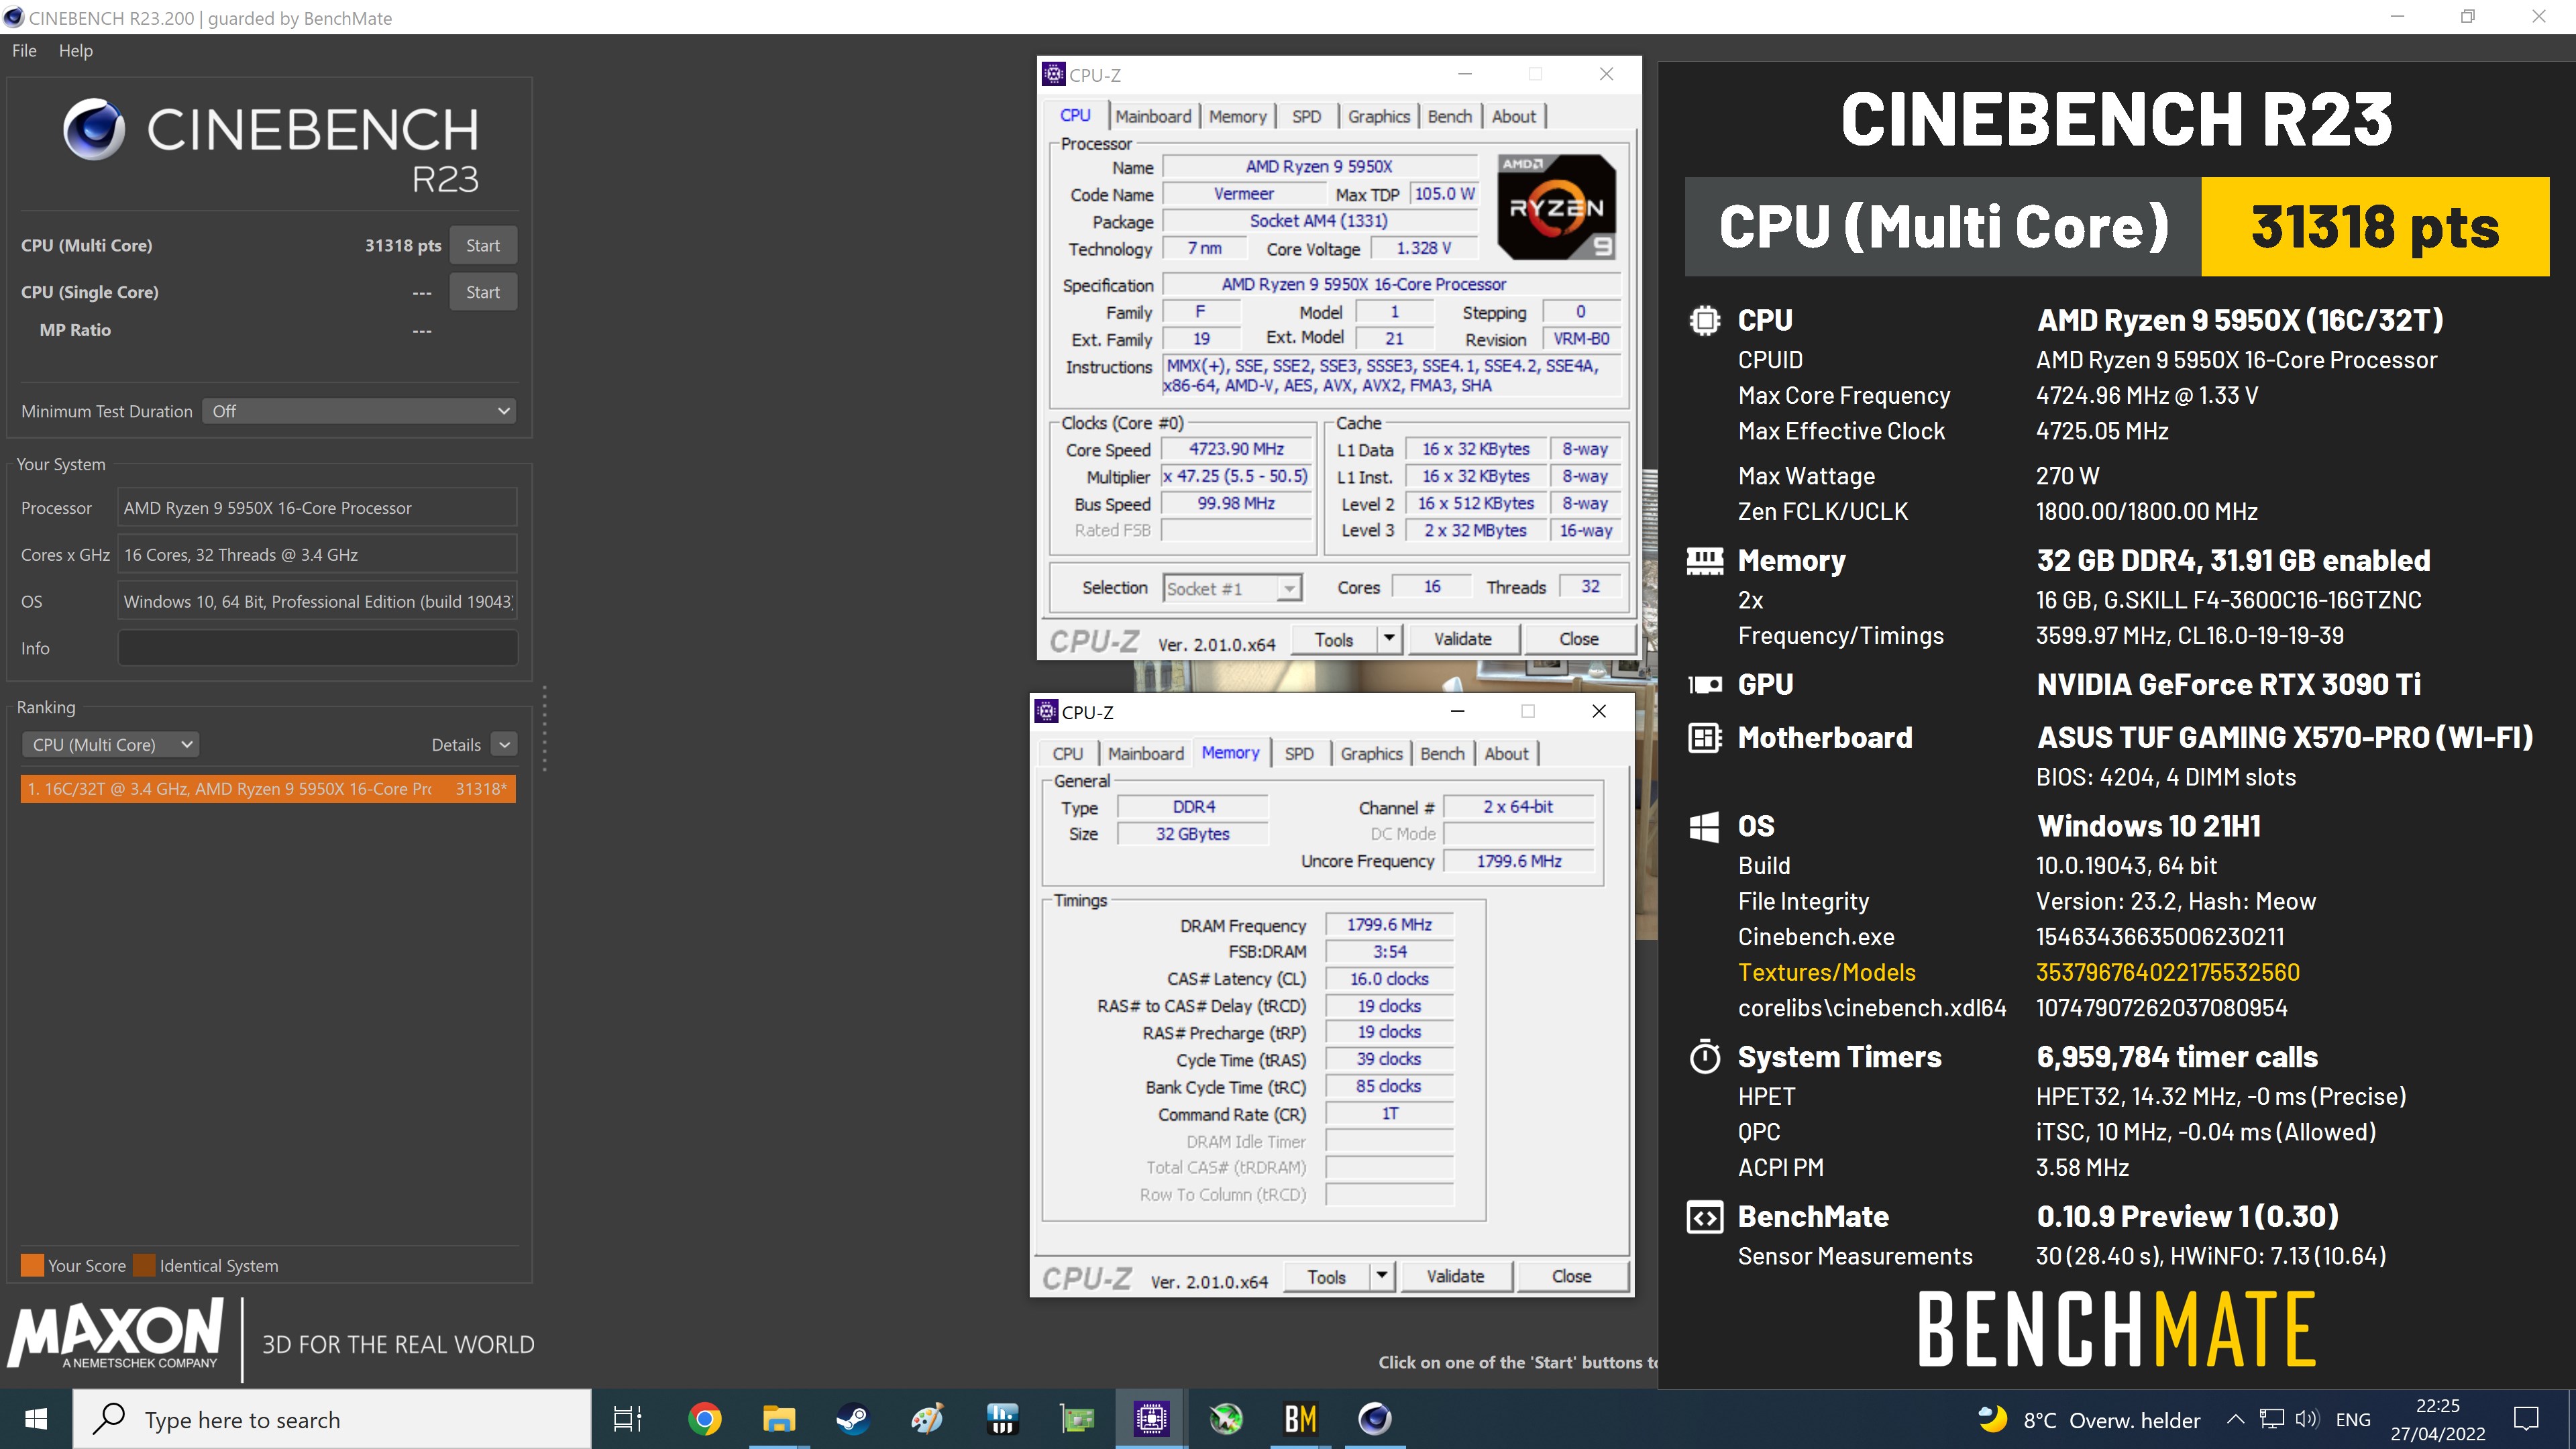Click the Processor name field in Your System

tap(317, 508)
